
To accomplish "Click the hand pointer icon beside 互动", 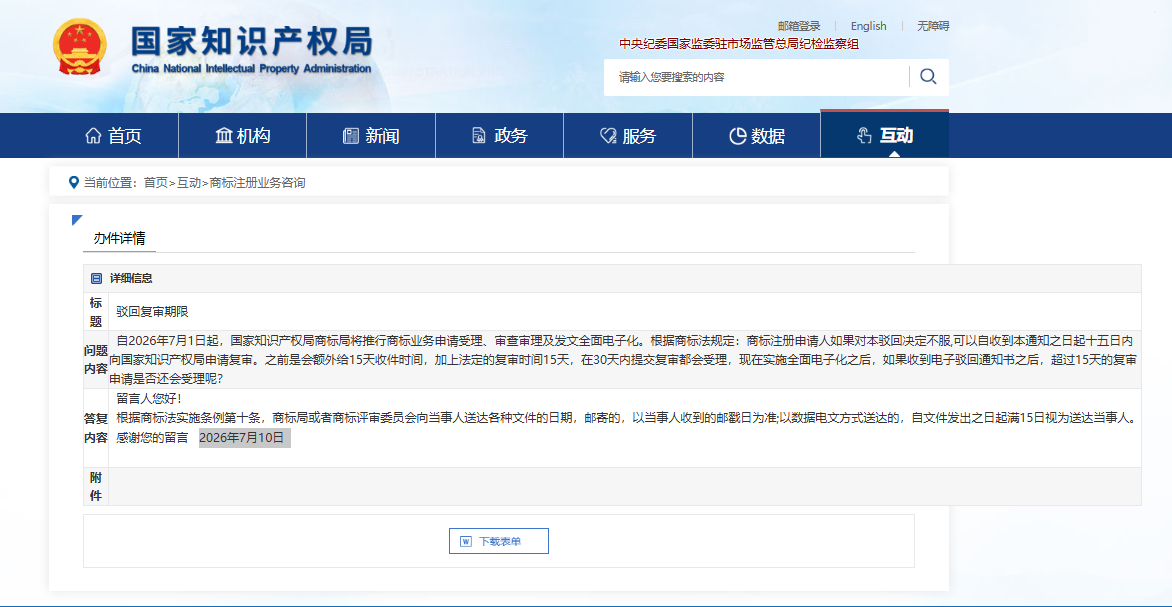I will click(864, 135).
